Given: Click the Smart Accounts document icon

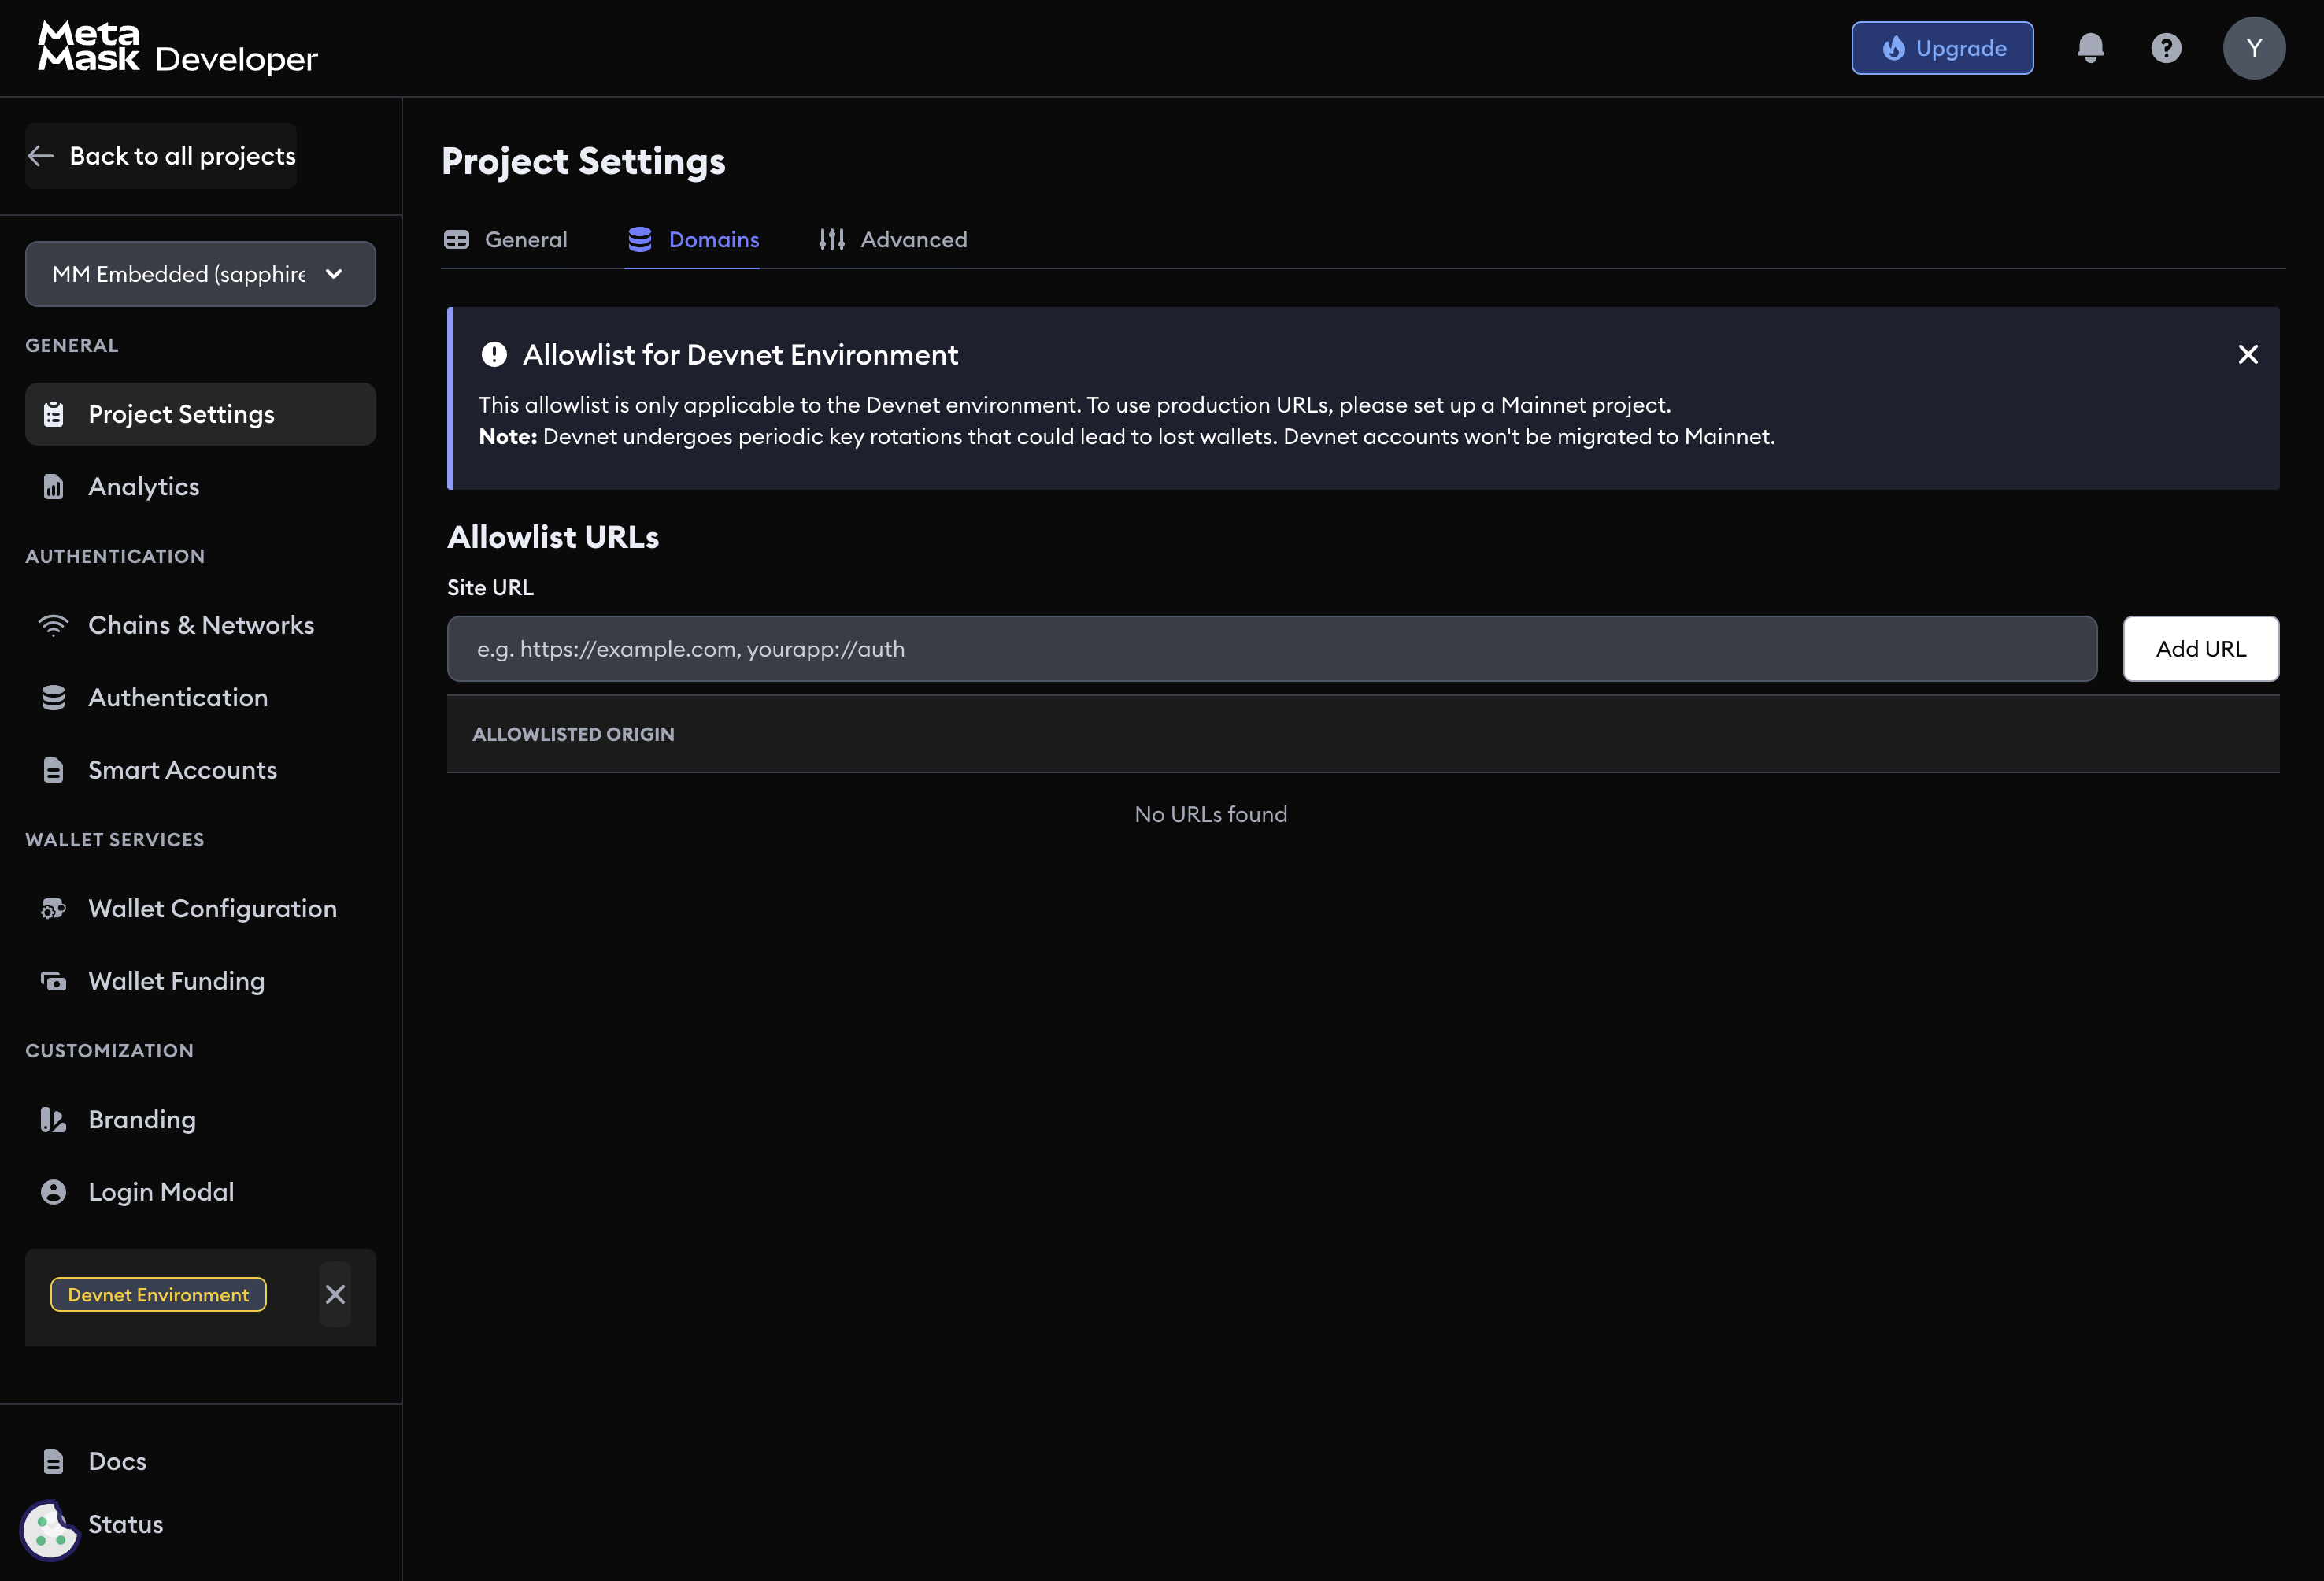Looking at the screenshot, I should [x=54, y=770].
